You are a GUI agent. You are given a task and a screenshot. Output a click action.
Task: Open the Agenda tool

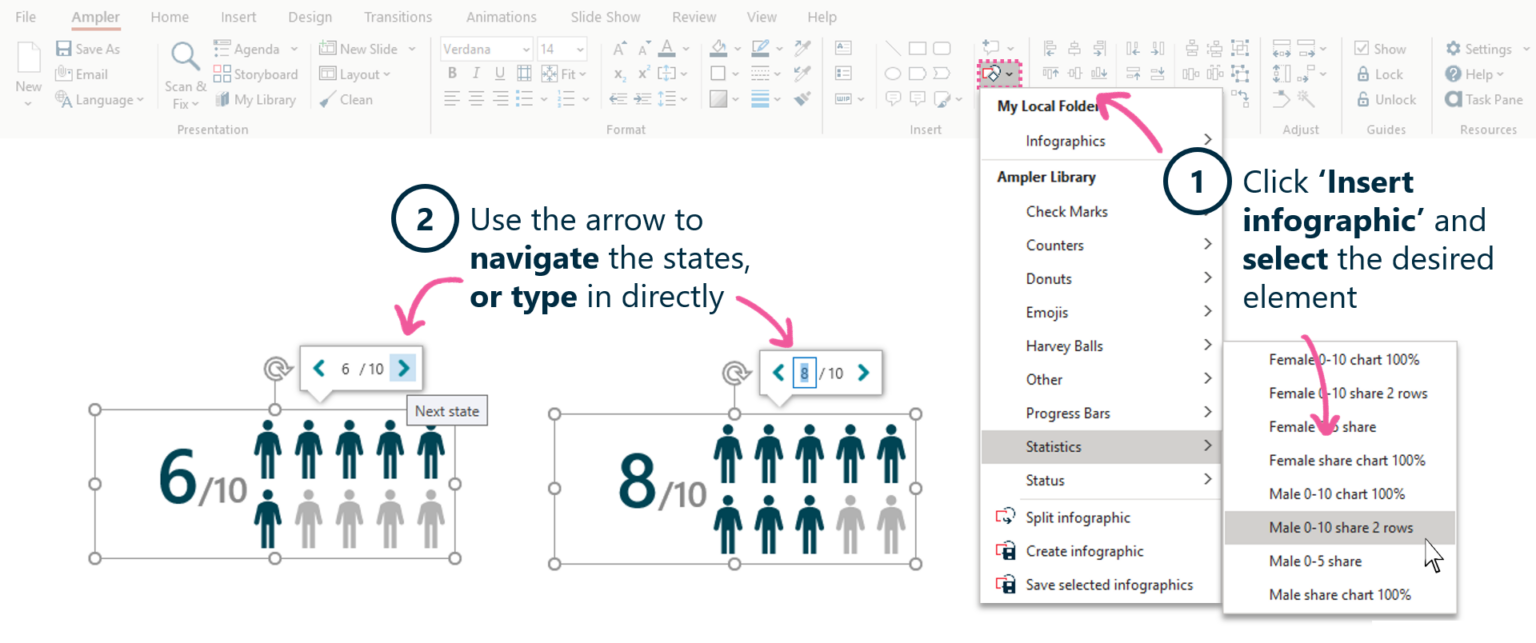254,48
